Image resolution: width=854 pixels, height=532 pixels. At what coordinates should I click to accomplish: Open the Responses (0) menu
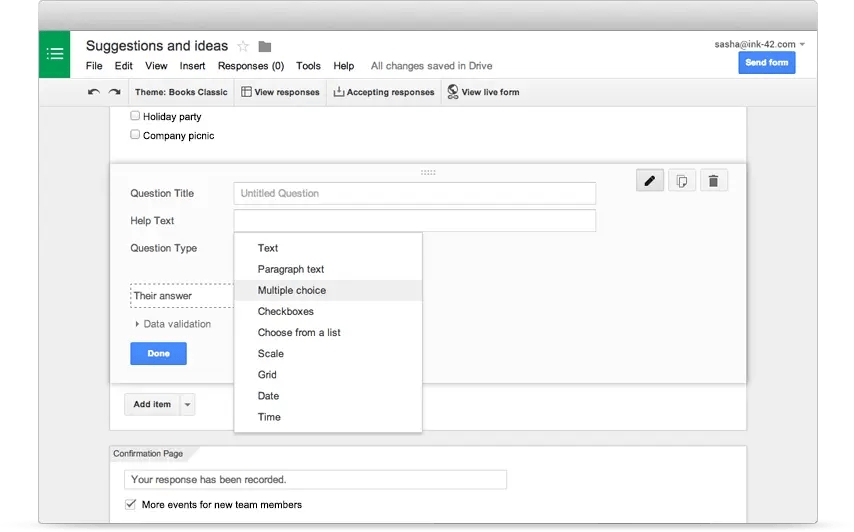coord(251,66)
